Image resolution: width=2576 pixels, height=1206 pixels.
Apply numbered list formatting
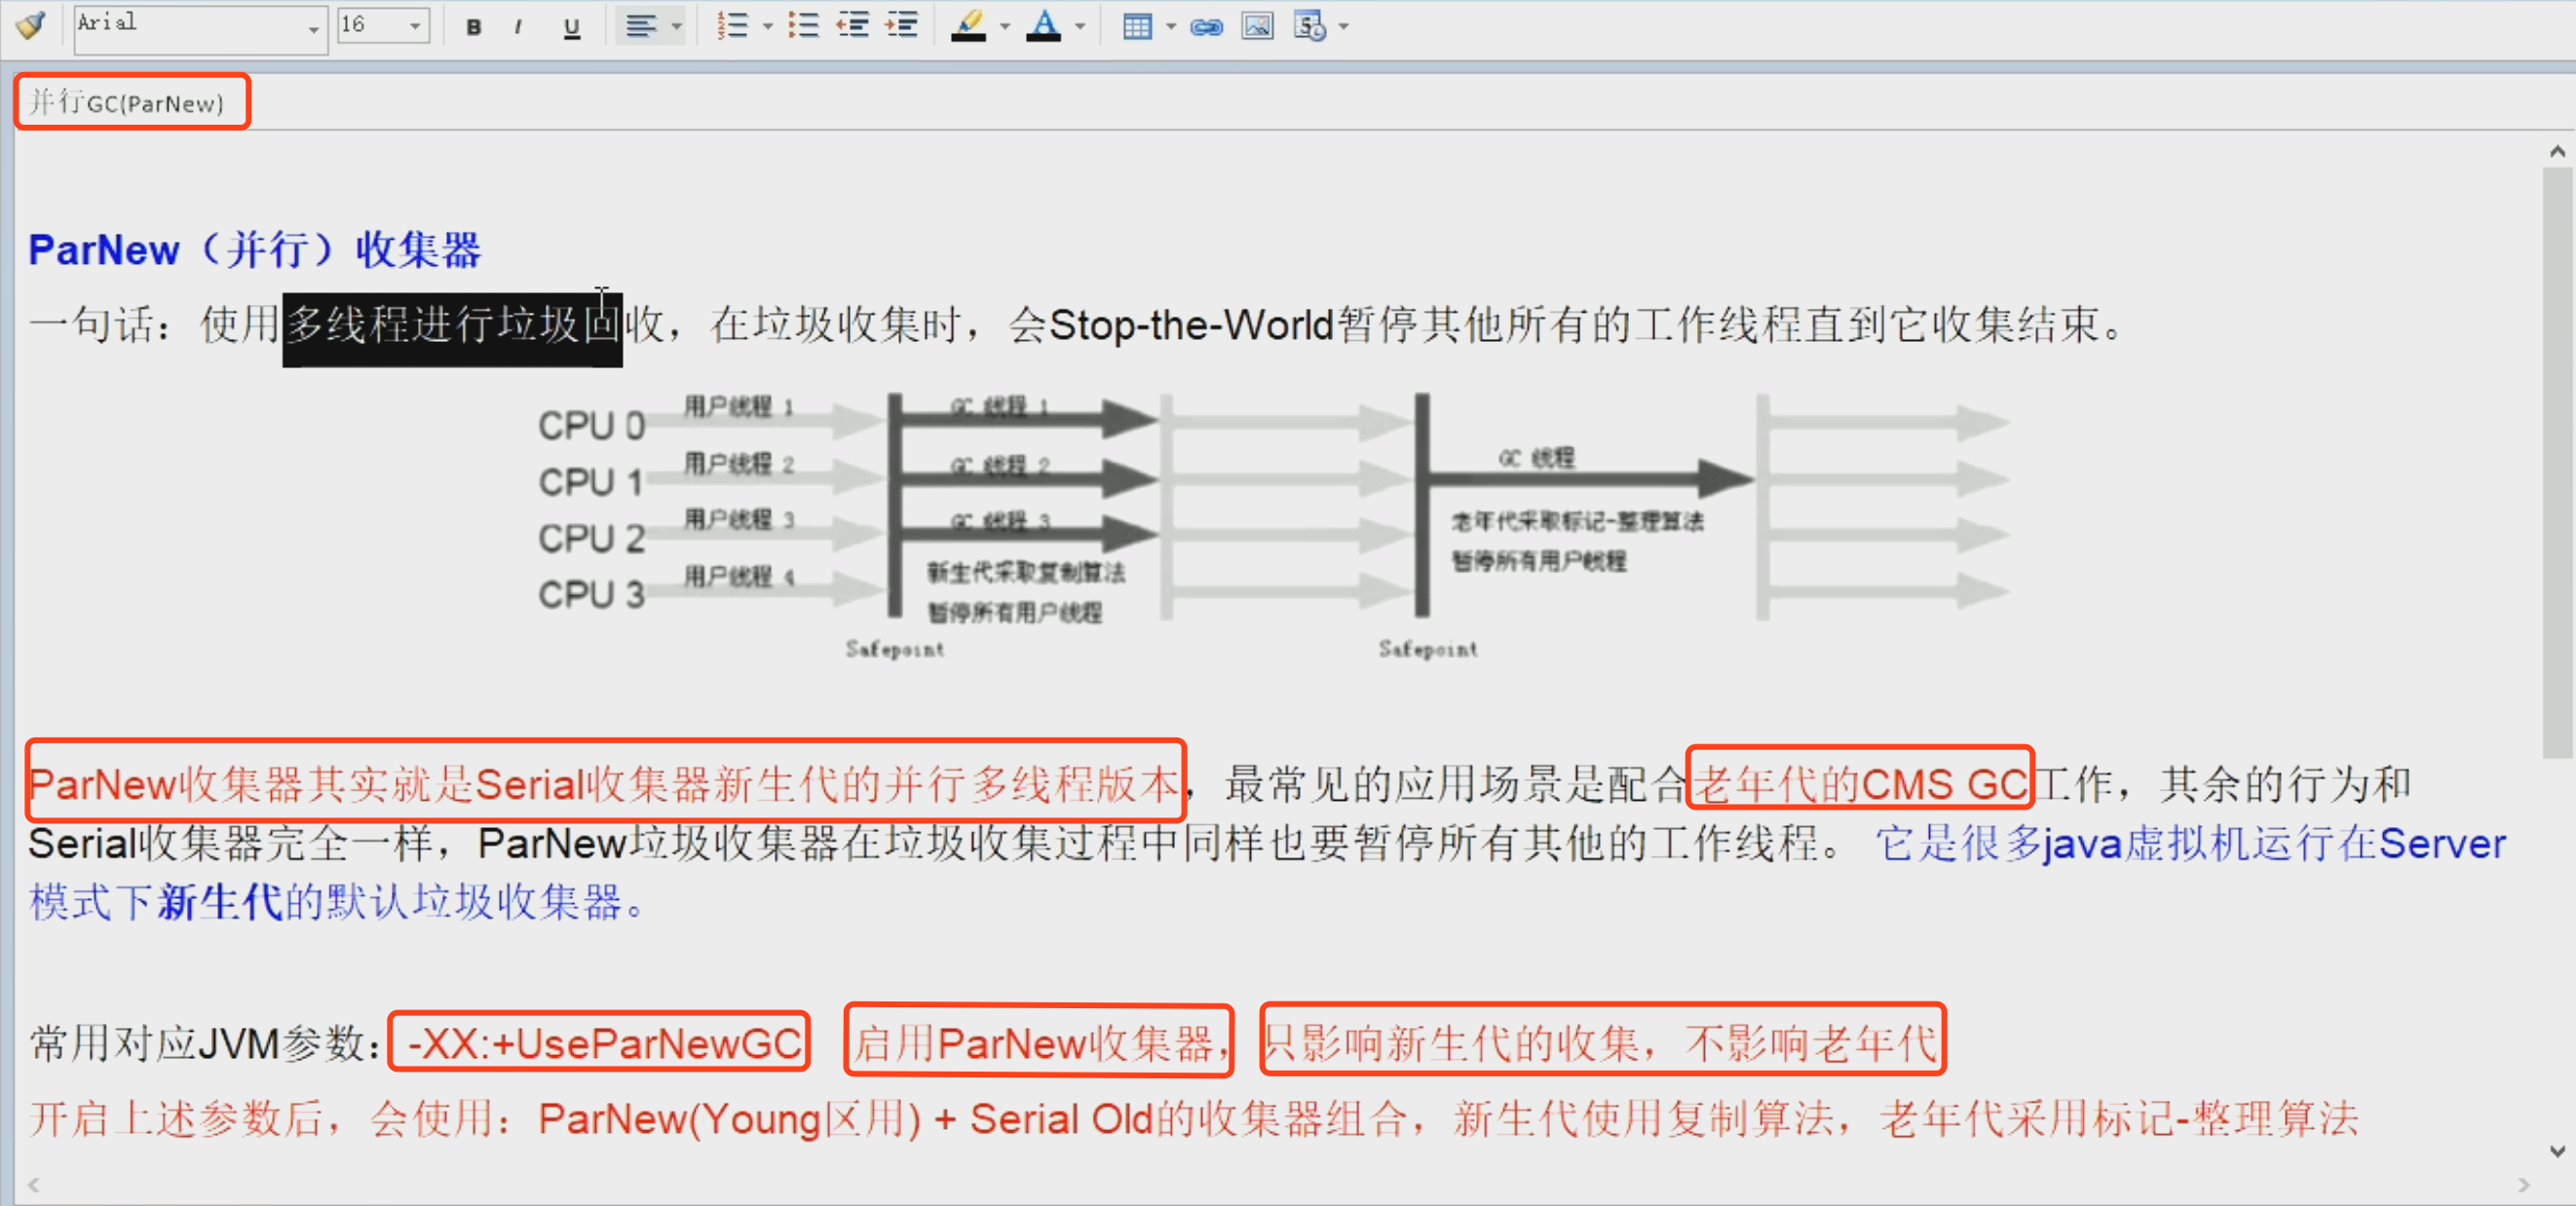point(732,27)
